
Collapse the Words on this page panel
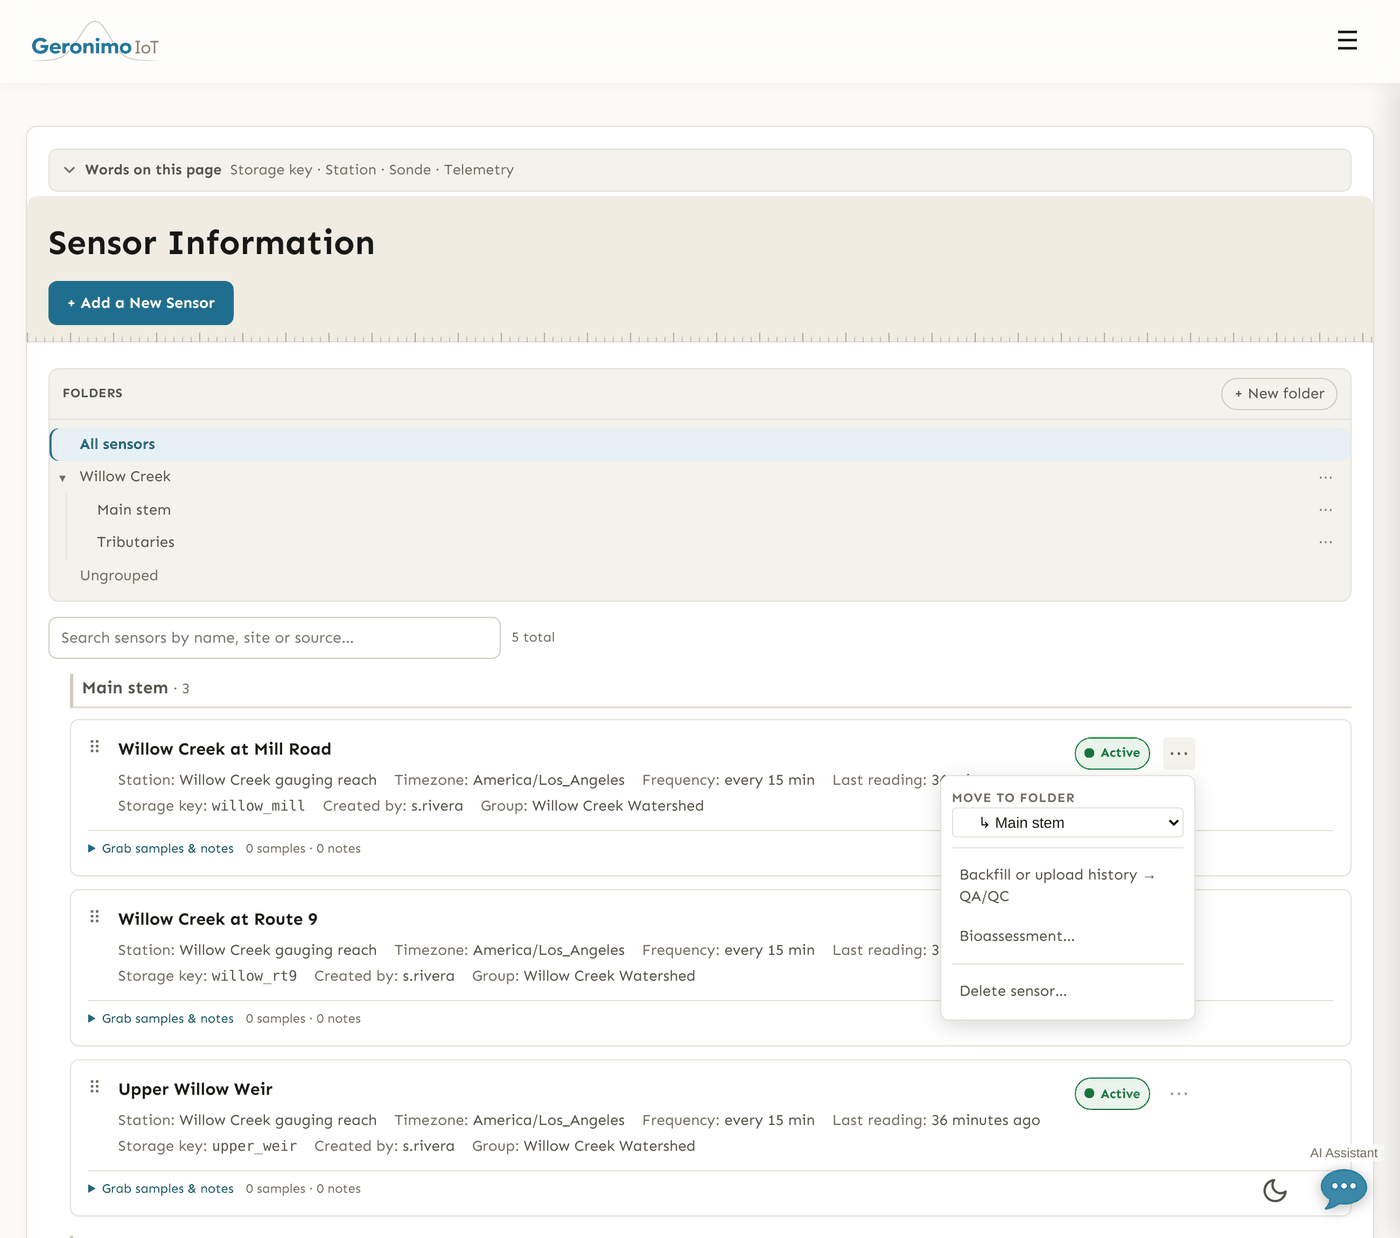pyautogui.click(x=69, y=170)
